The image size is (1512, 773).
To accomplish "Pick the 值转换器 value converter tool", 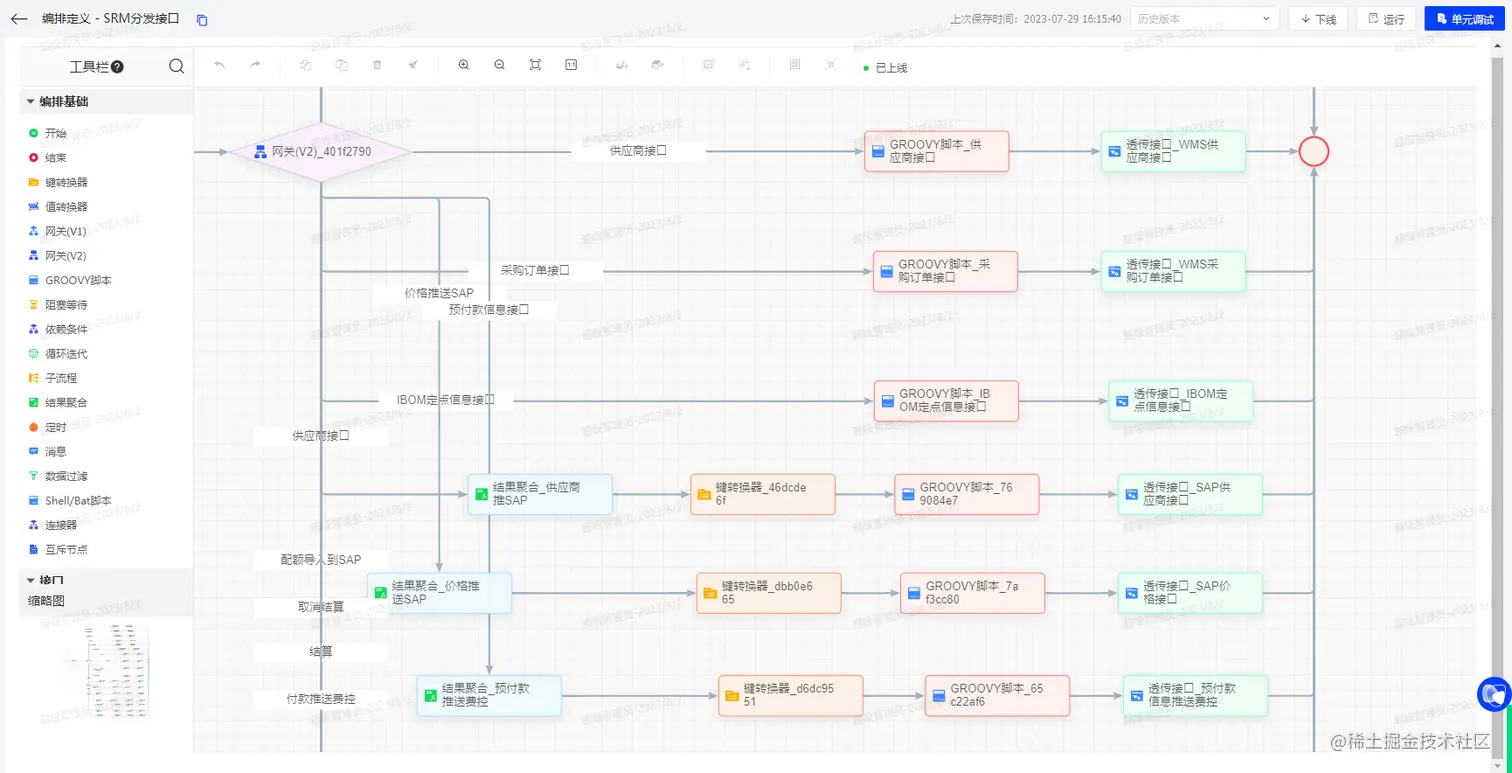I will 58,207.
